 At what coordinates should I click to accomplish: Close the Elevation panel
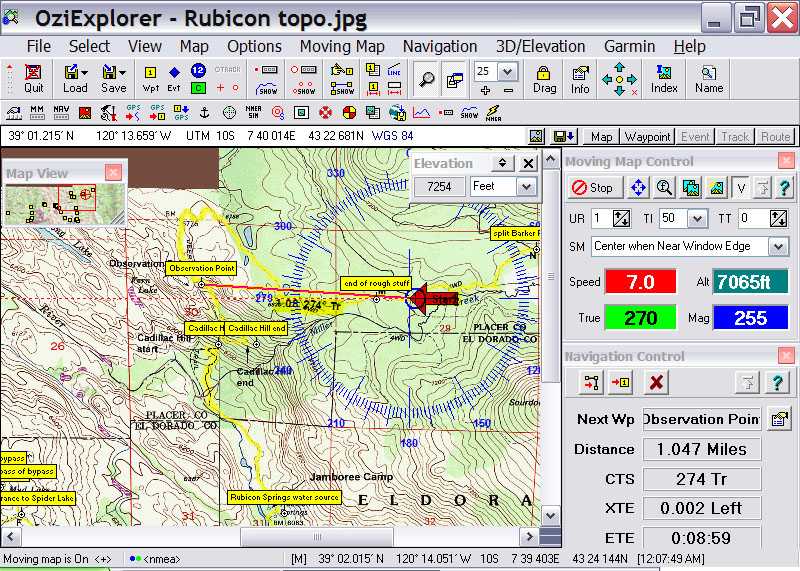pyautogui.click(x=529, y=163)
